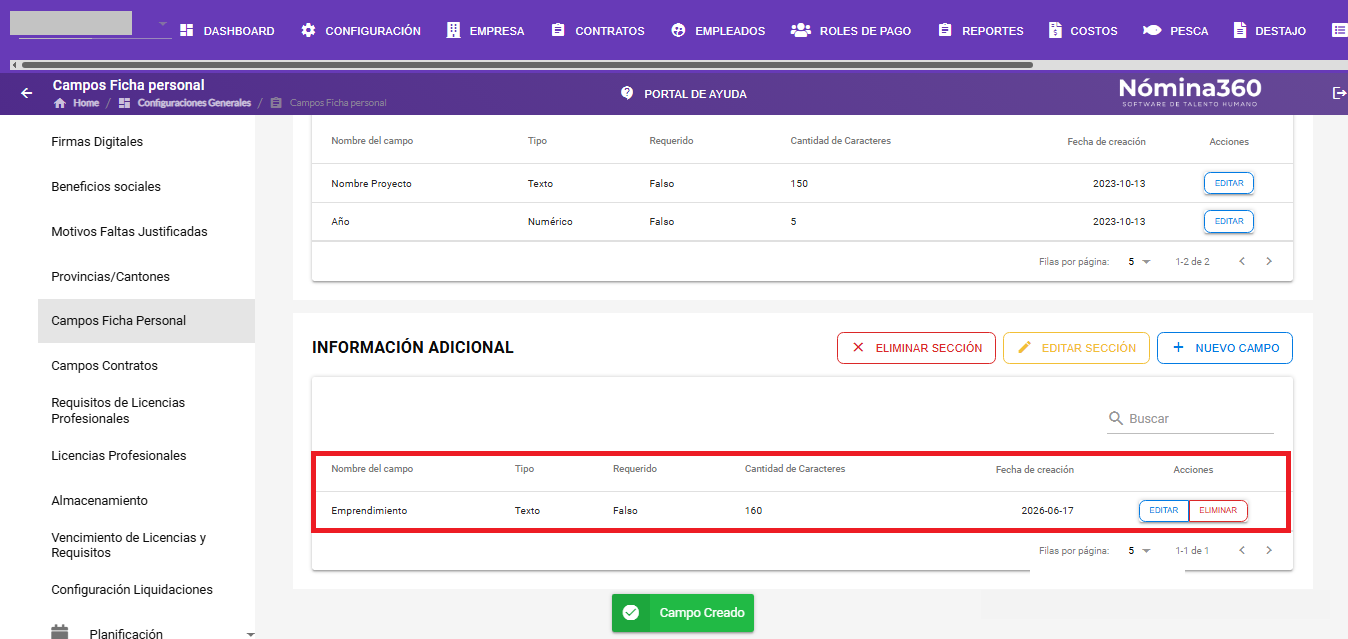
Task: Click the 2026-06-17 creation date
Action: point(1047,510)
